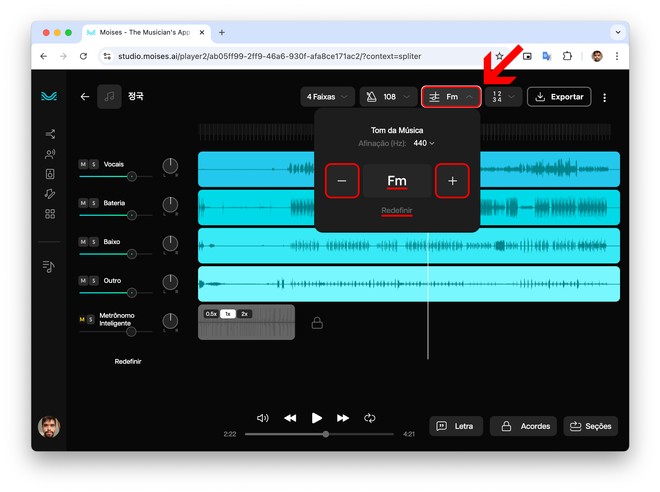
Task: Click the fast-forward icon
Action: point(343,418)
